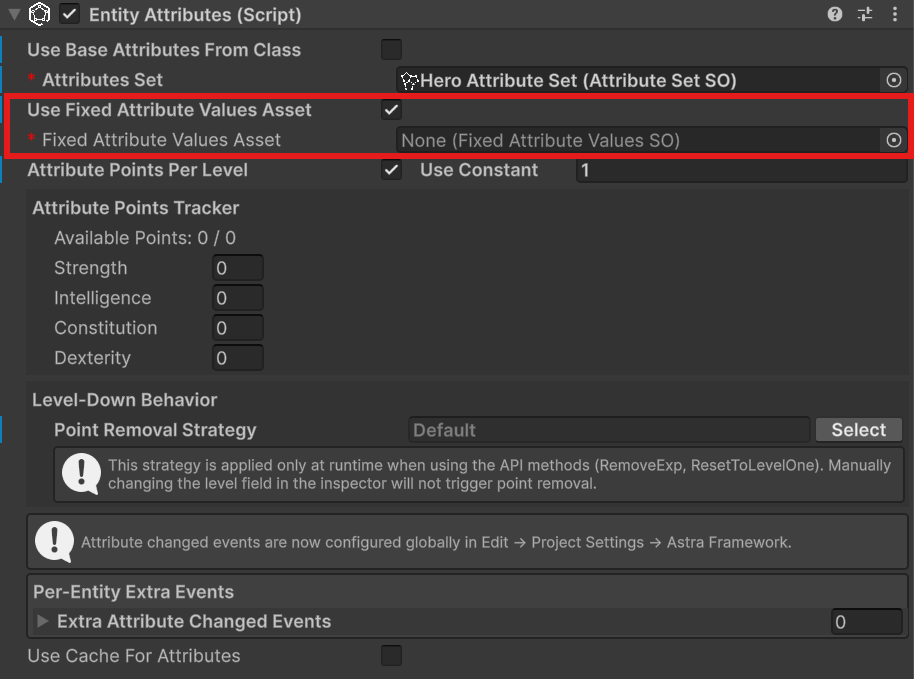The height and width of the screenshot is (679, 915).
Task: Open object picker for Fixed Attribute Values Asset
Action: coord(893,140)
